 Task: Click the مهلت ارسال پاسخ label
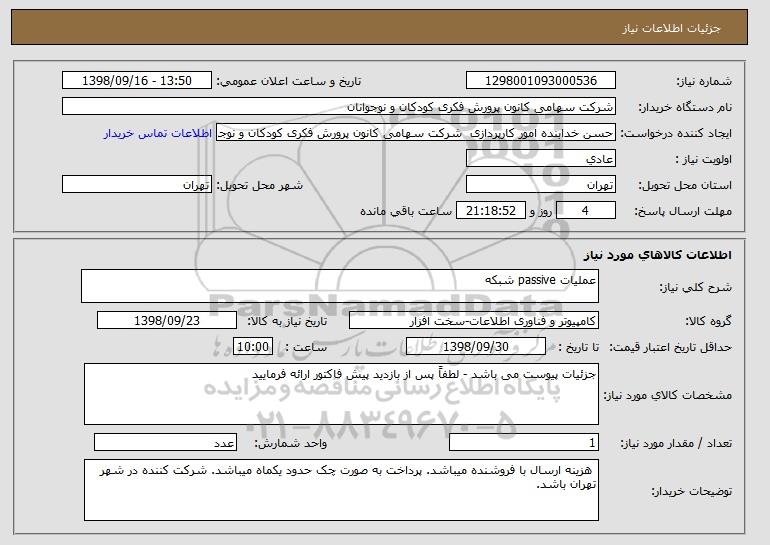683,211
